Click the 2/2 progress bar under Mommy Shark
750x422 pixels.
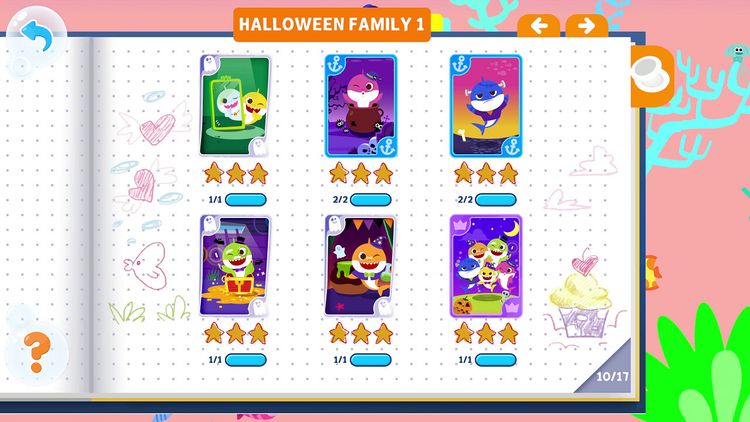[x=371, y=200]
